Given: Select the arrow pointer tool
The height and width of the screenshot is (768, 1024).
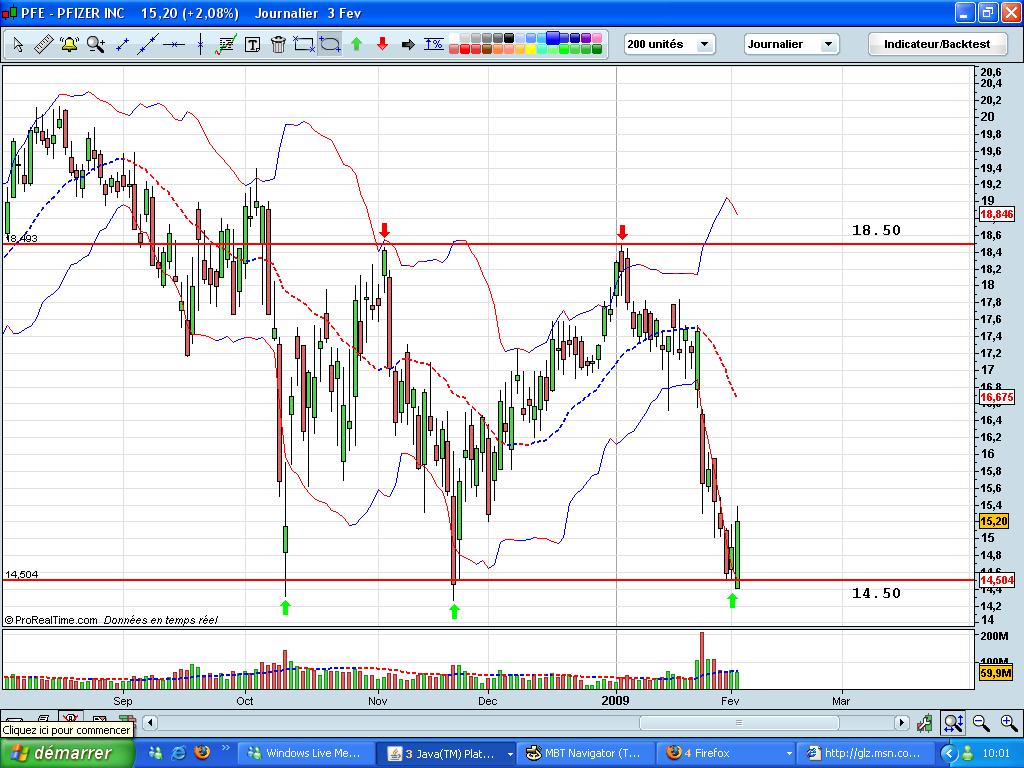Looking at the screenshot, I should coord(18,44).
